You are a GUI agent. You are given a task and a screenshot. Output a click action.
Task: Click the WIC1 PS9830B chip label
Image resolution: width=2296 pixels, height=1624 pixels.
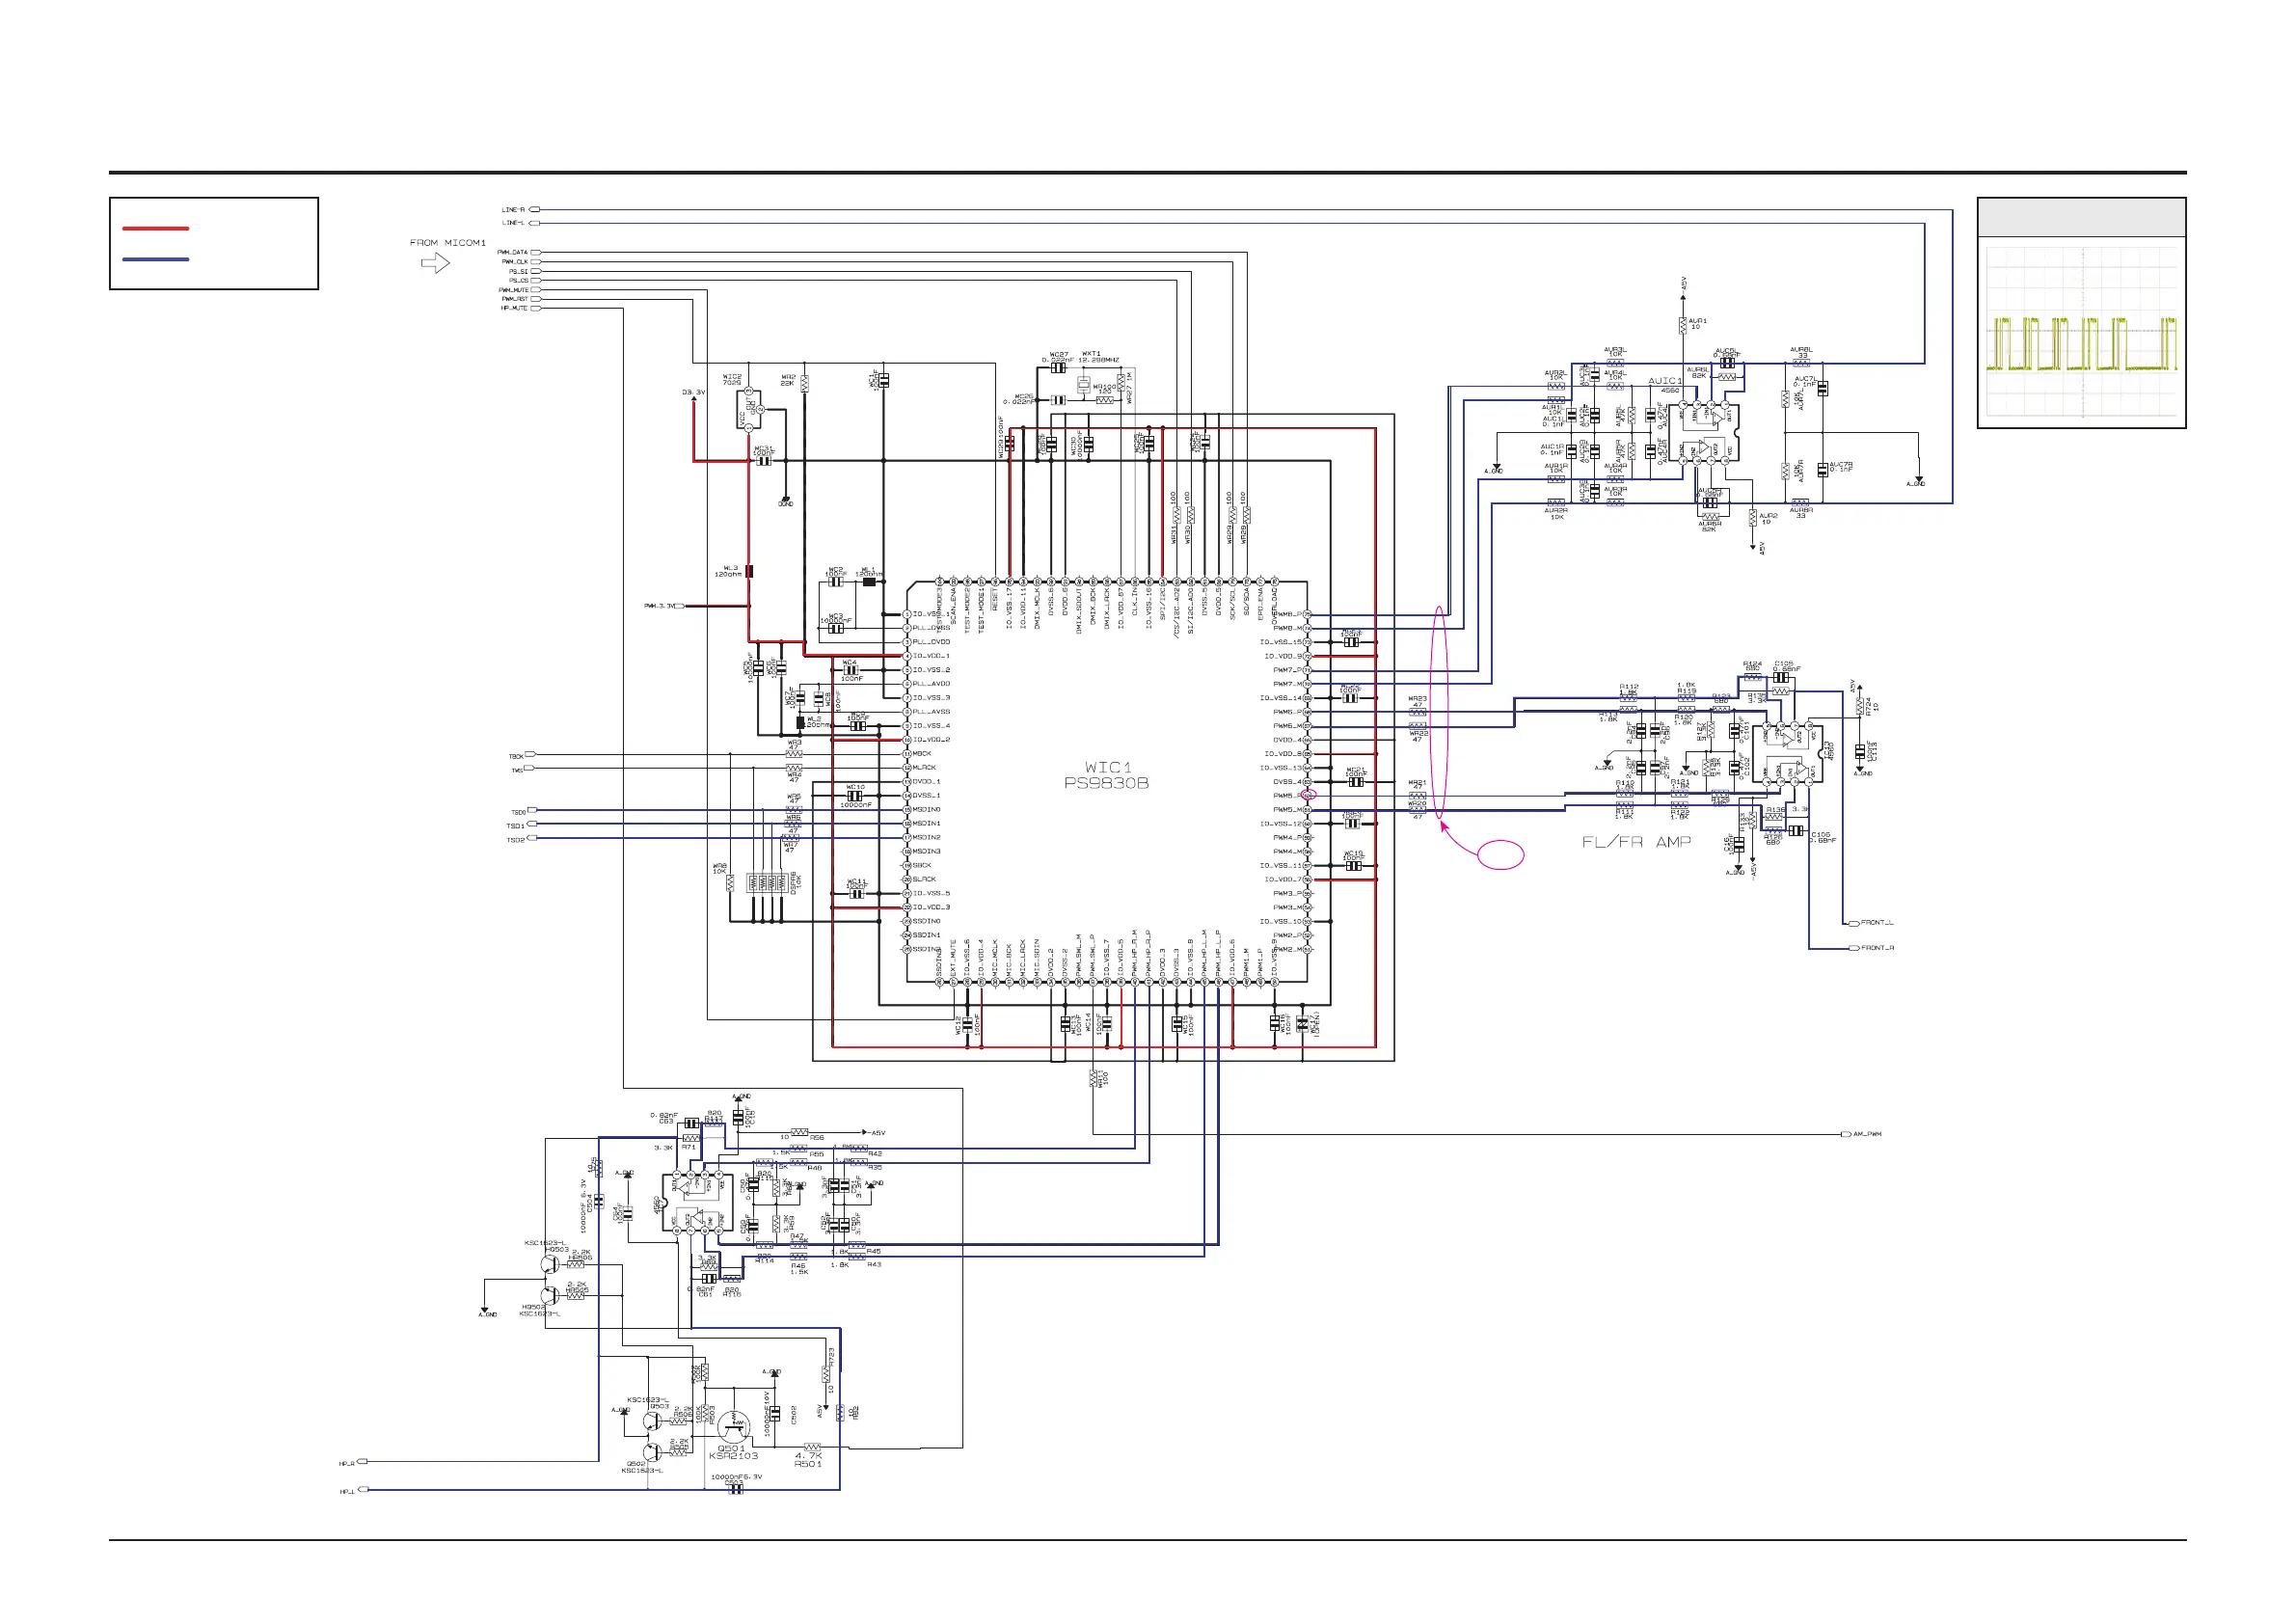1106,775
